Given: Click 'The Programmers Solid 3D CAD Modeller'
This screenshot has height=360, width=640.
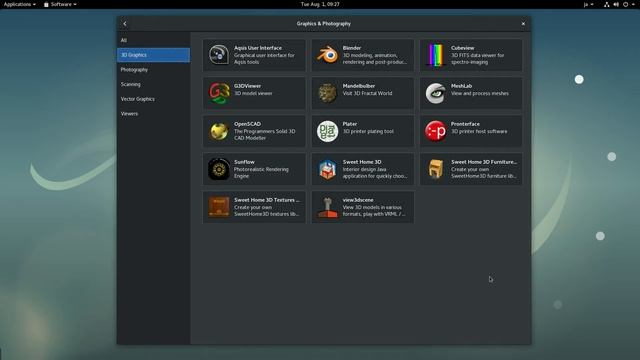Looking at the screenshot, I should point(264,135).
